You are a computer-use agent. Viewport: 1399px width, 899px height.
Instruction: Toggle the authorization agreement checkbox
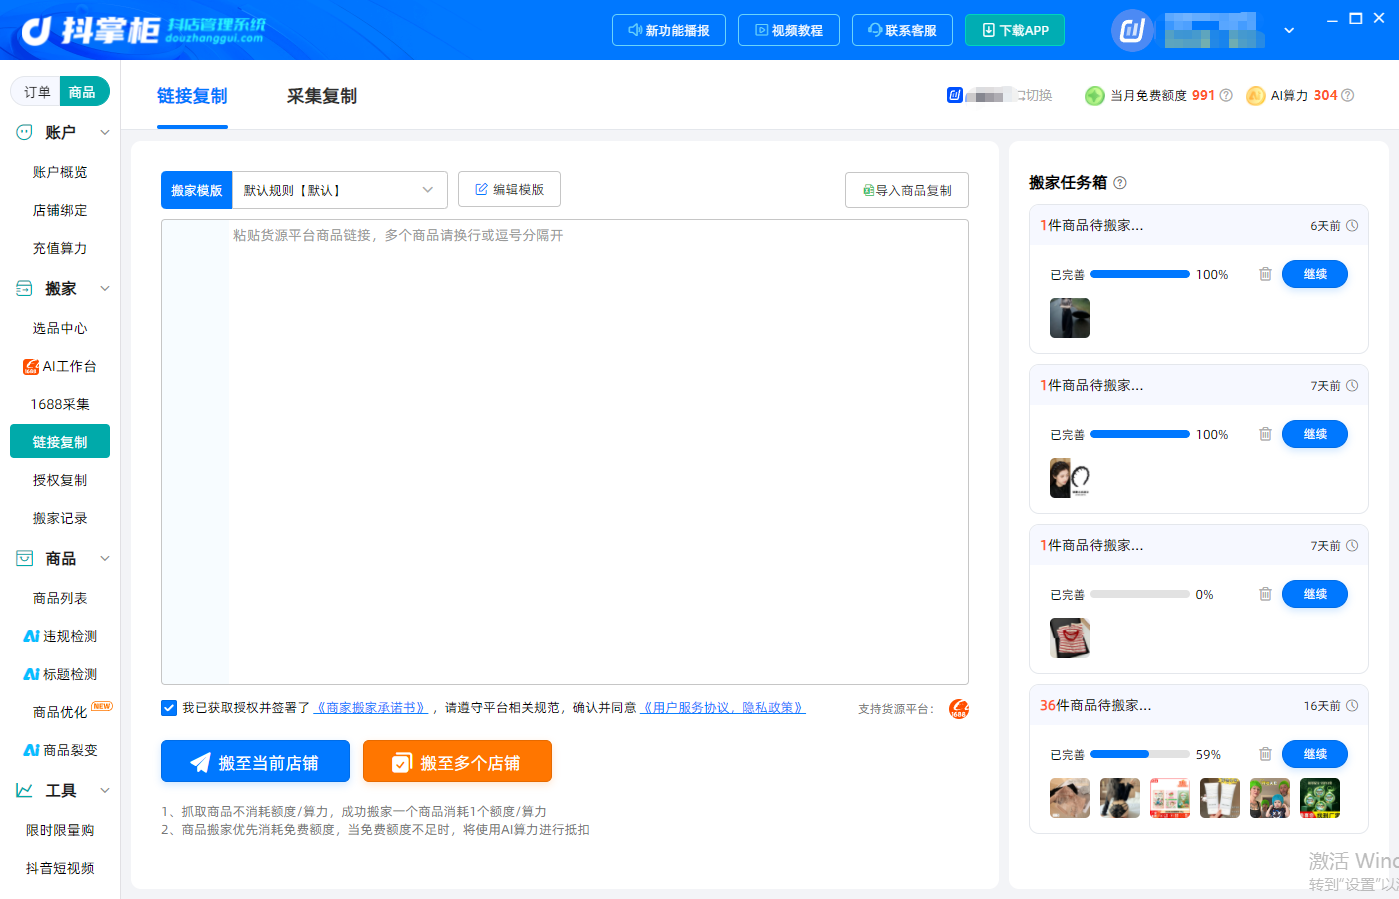[169, 708]
